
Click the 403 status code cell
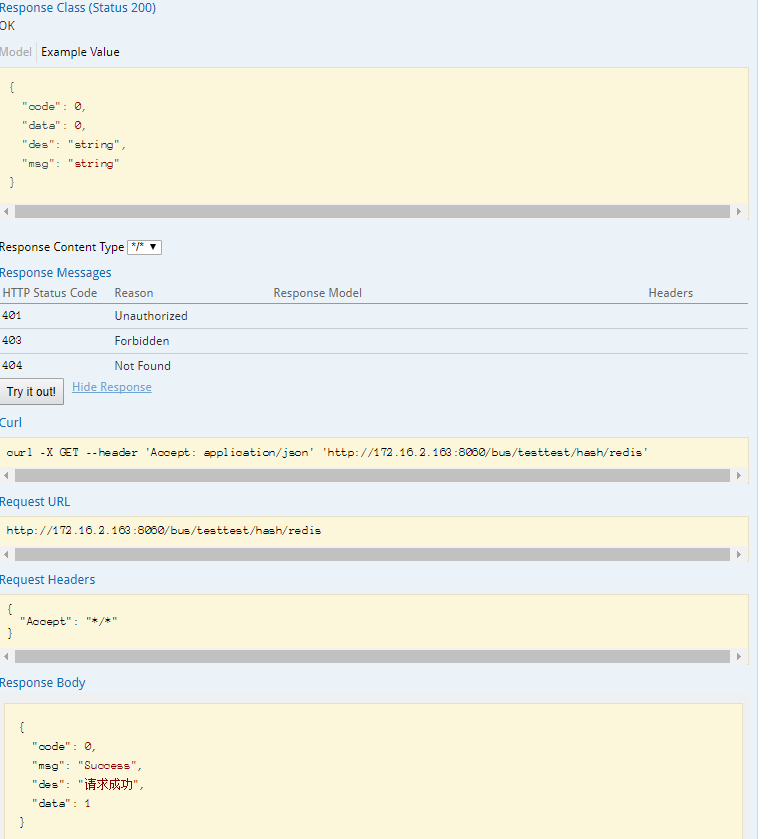[12, 340]
